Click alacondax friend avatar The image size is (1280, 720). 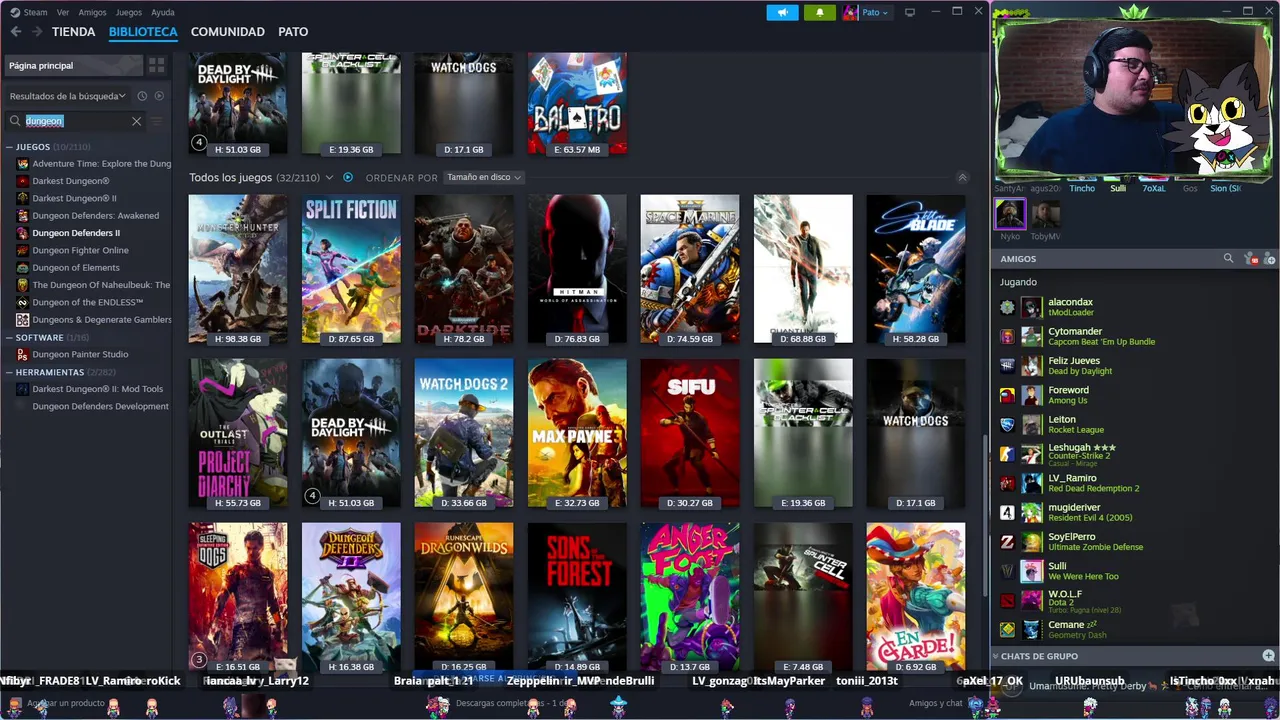click(x=1031, y=307)
